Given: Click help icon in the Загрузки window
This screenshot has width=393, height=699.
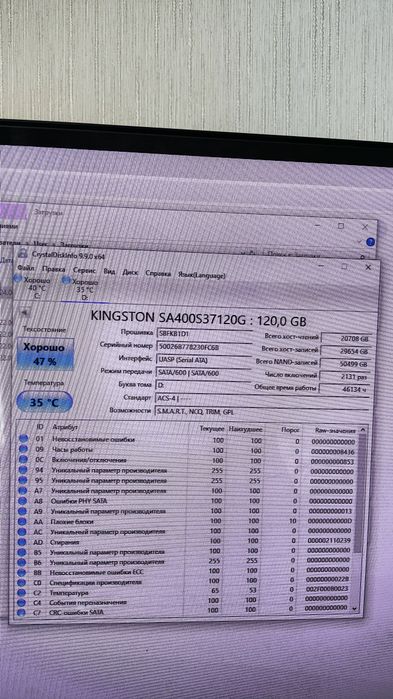Looking at the screenshot, I should 370,242.
